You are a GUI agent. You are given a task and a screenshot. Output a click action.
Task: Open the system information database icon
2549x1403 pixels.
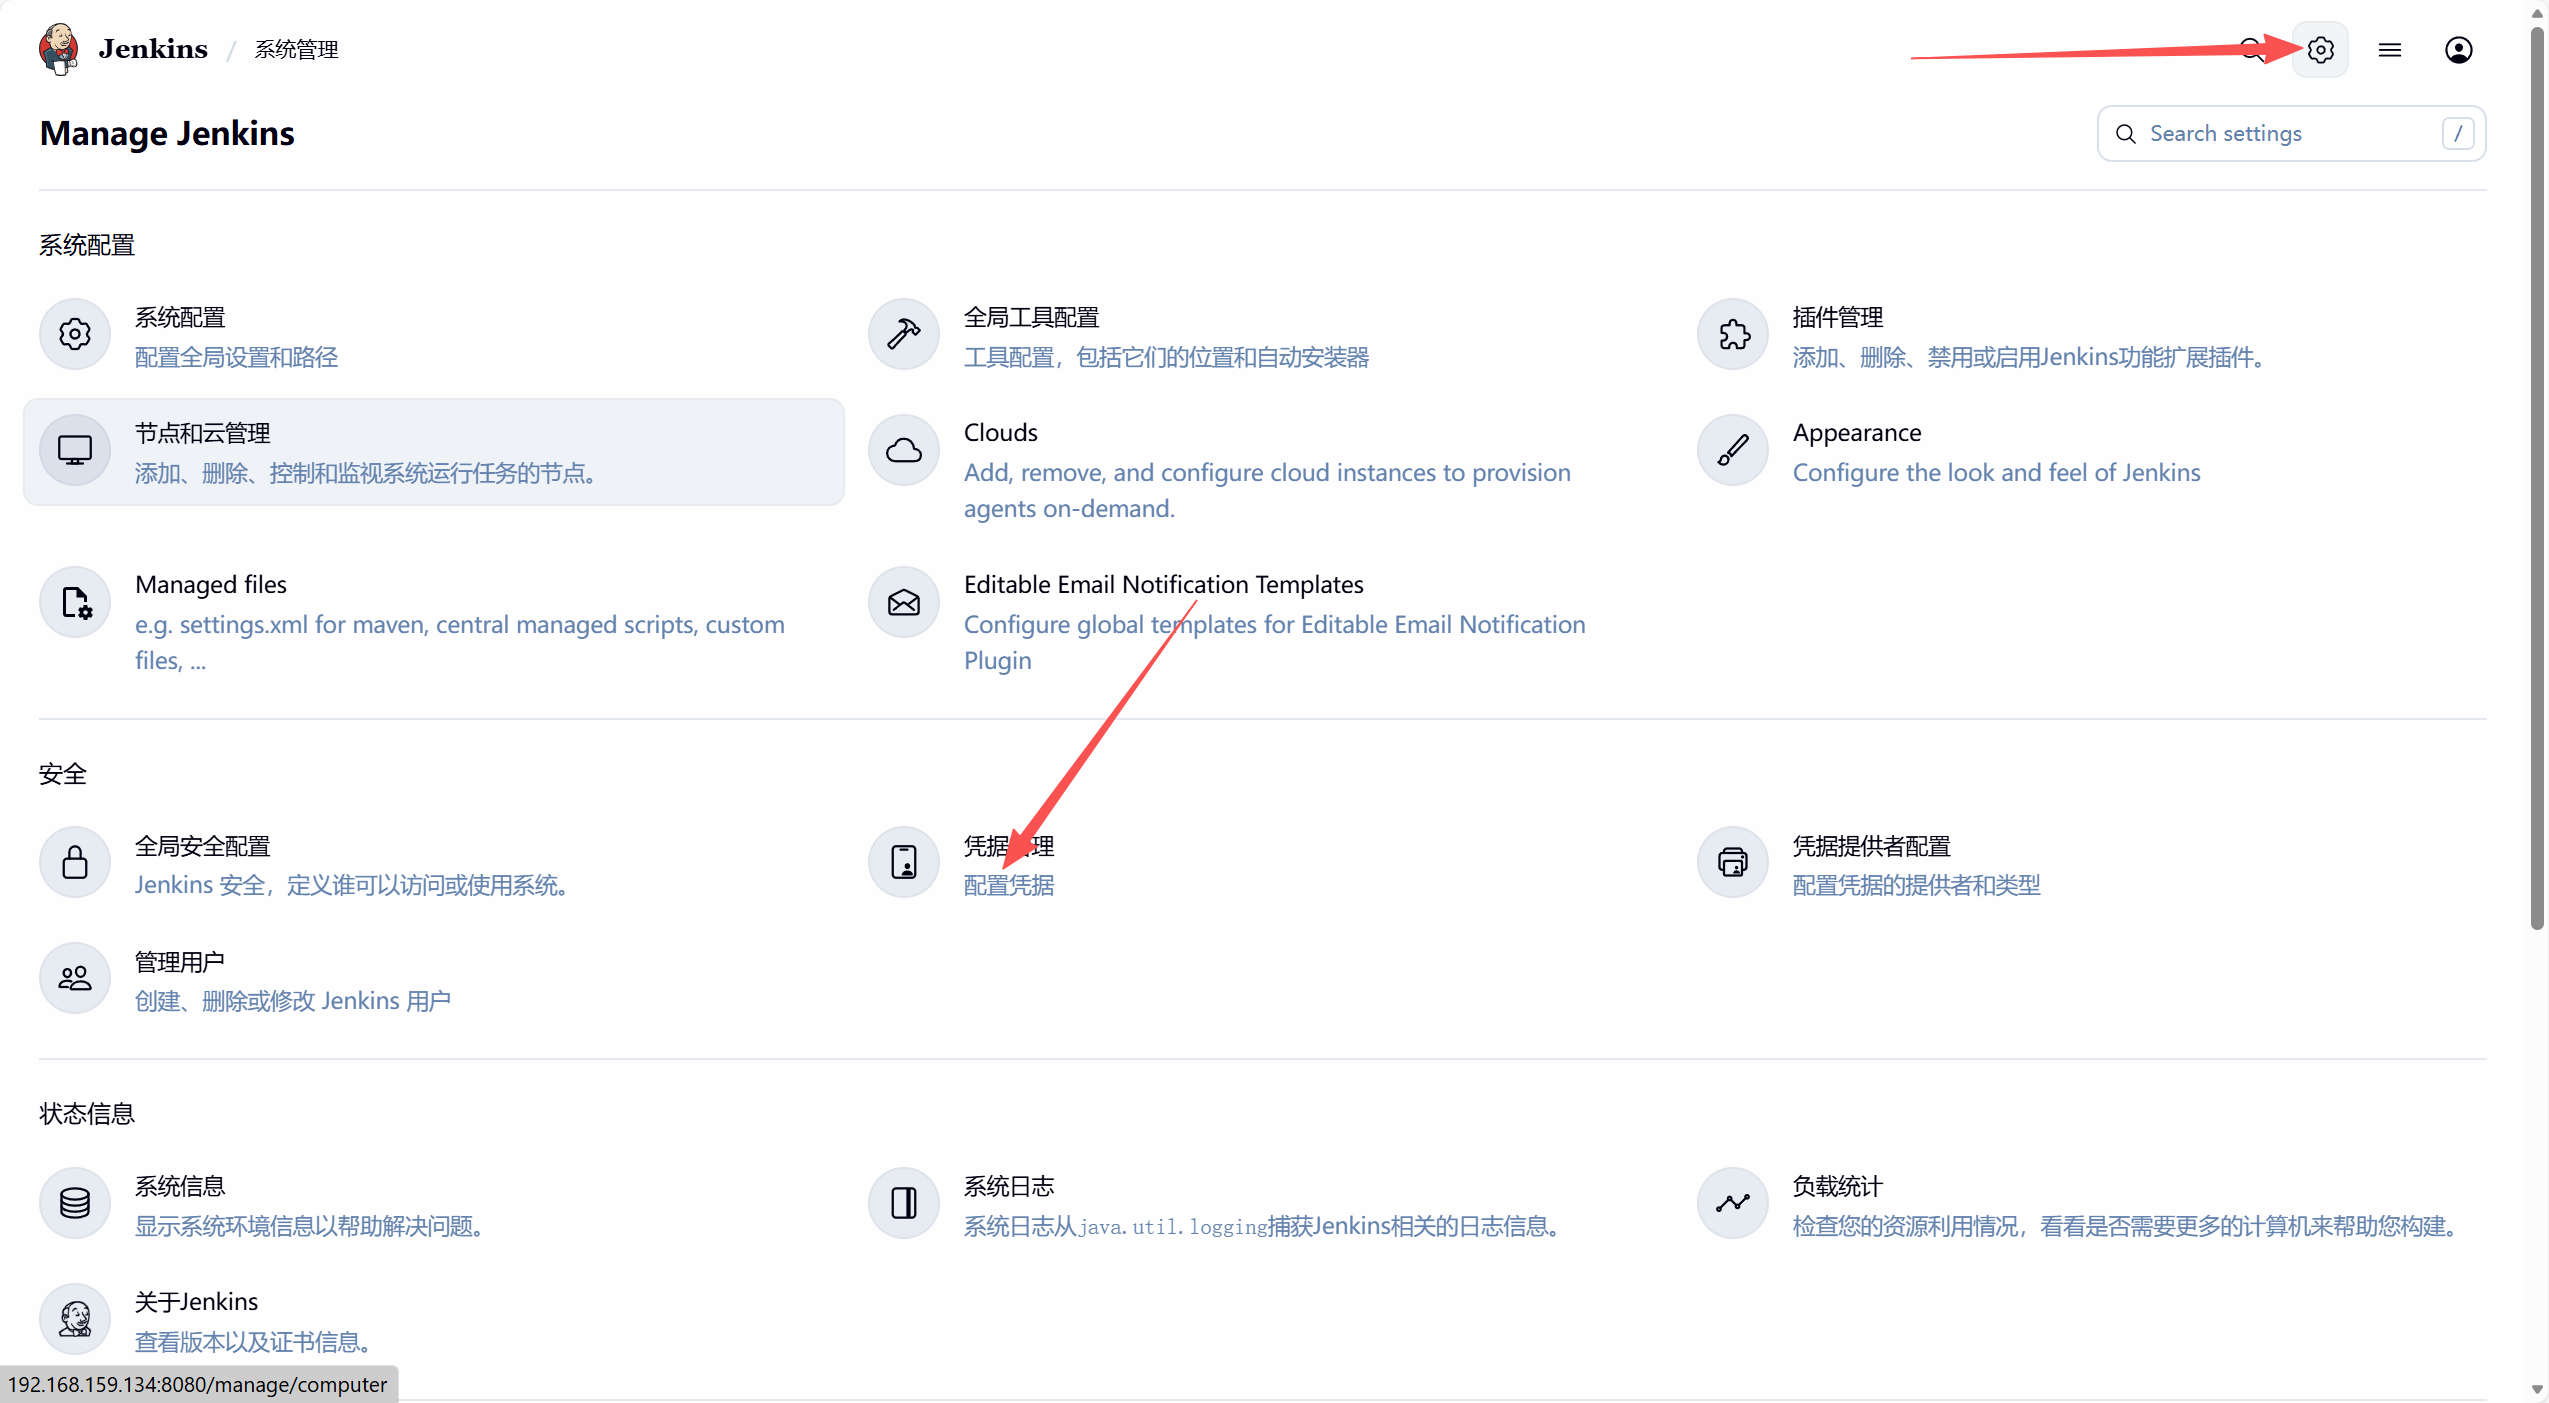(x=75, y=1202)
